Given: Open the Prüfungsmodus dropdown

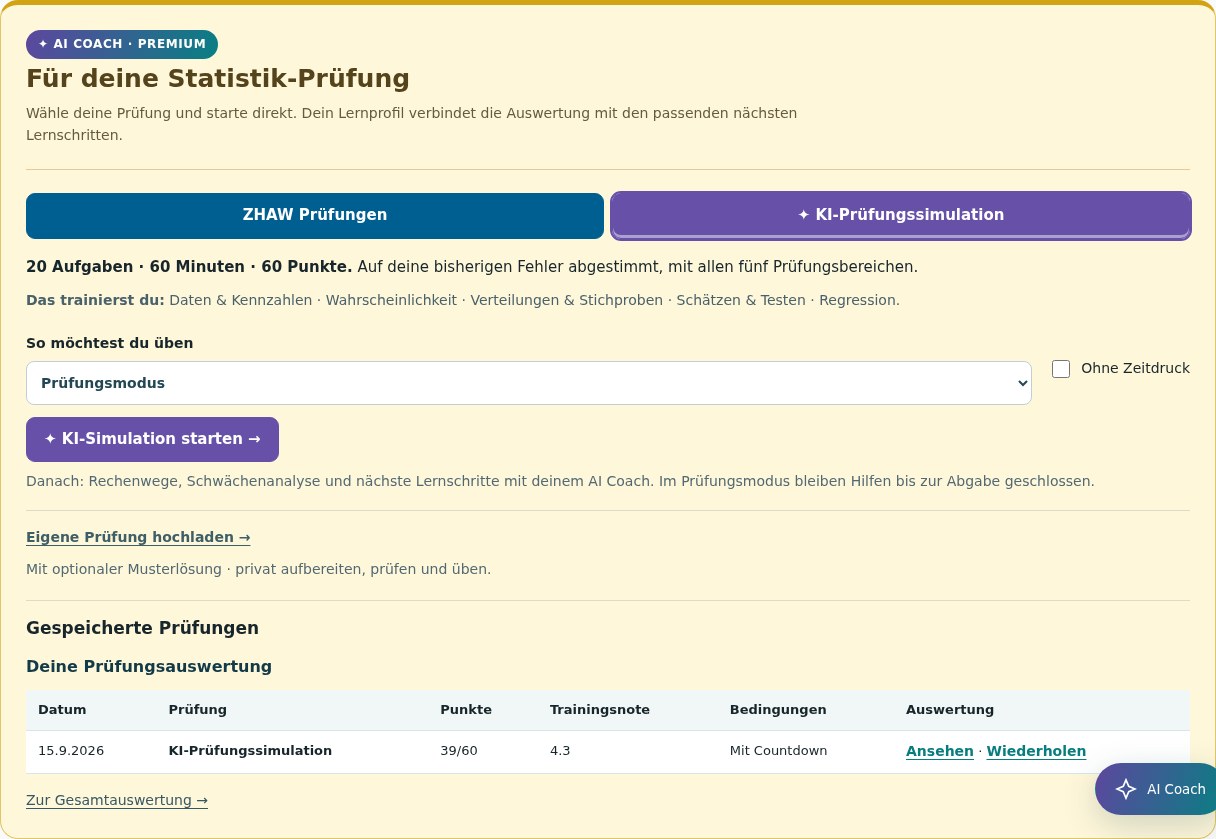Looking at the screenshot, I should pyautogui.click(x=529, y=383).
